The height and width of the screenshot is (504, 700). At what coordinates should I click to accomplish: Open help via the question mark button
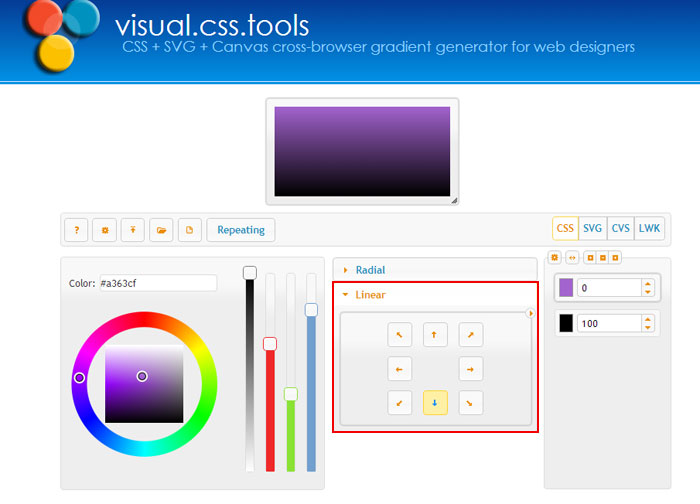[76, 230]
